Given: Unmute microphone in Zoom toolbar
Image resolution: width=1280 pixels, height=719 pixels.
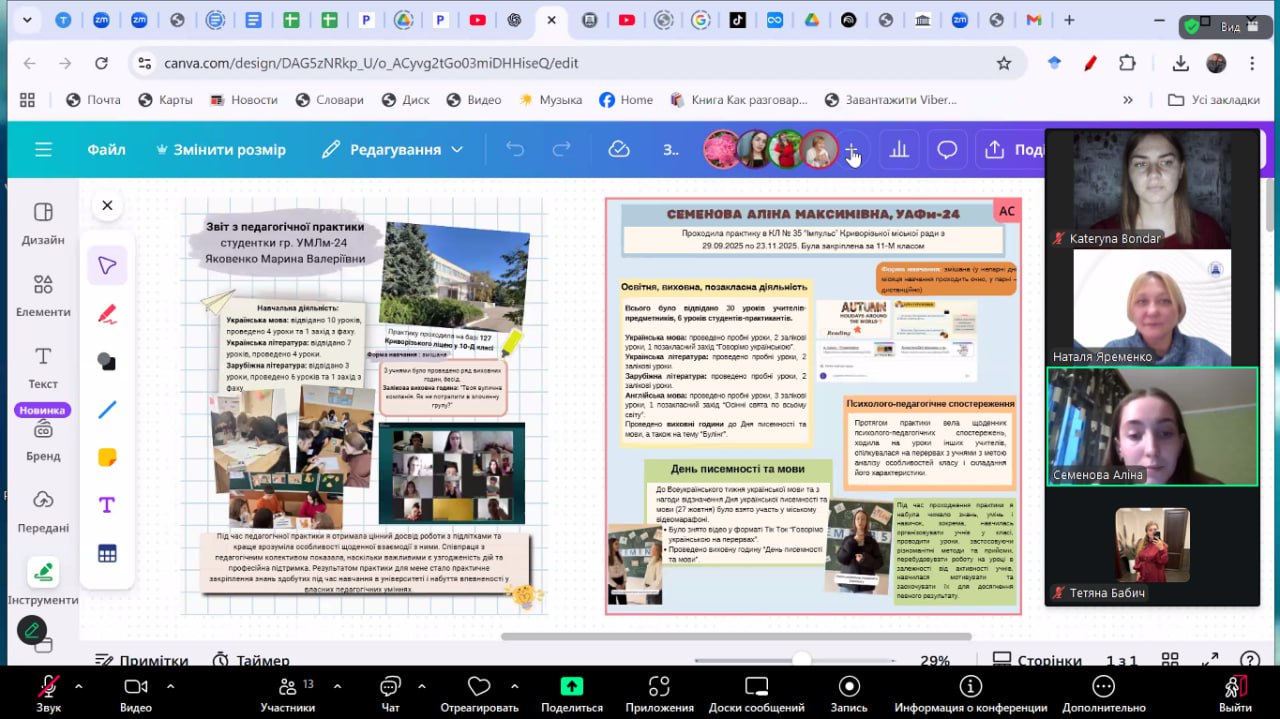Looking at the screenshot, I should tap(48, 687).
